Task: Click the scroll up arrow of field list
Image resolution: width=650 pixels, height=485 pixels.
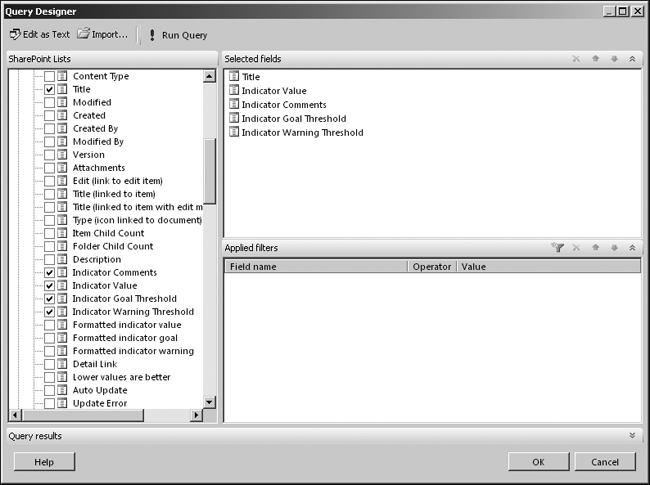Action: [209, 76]
